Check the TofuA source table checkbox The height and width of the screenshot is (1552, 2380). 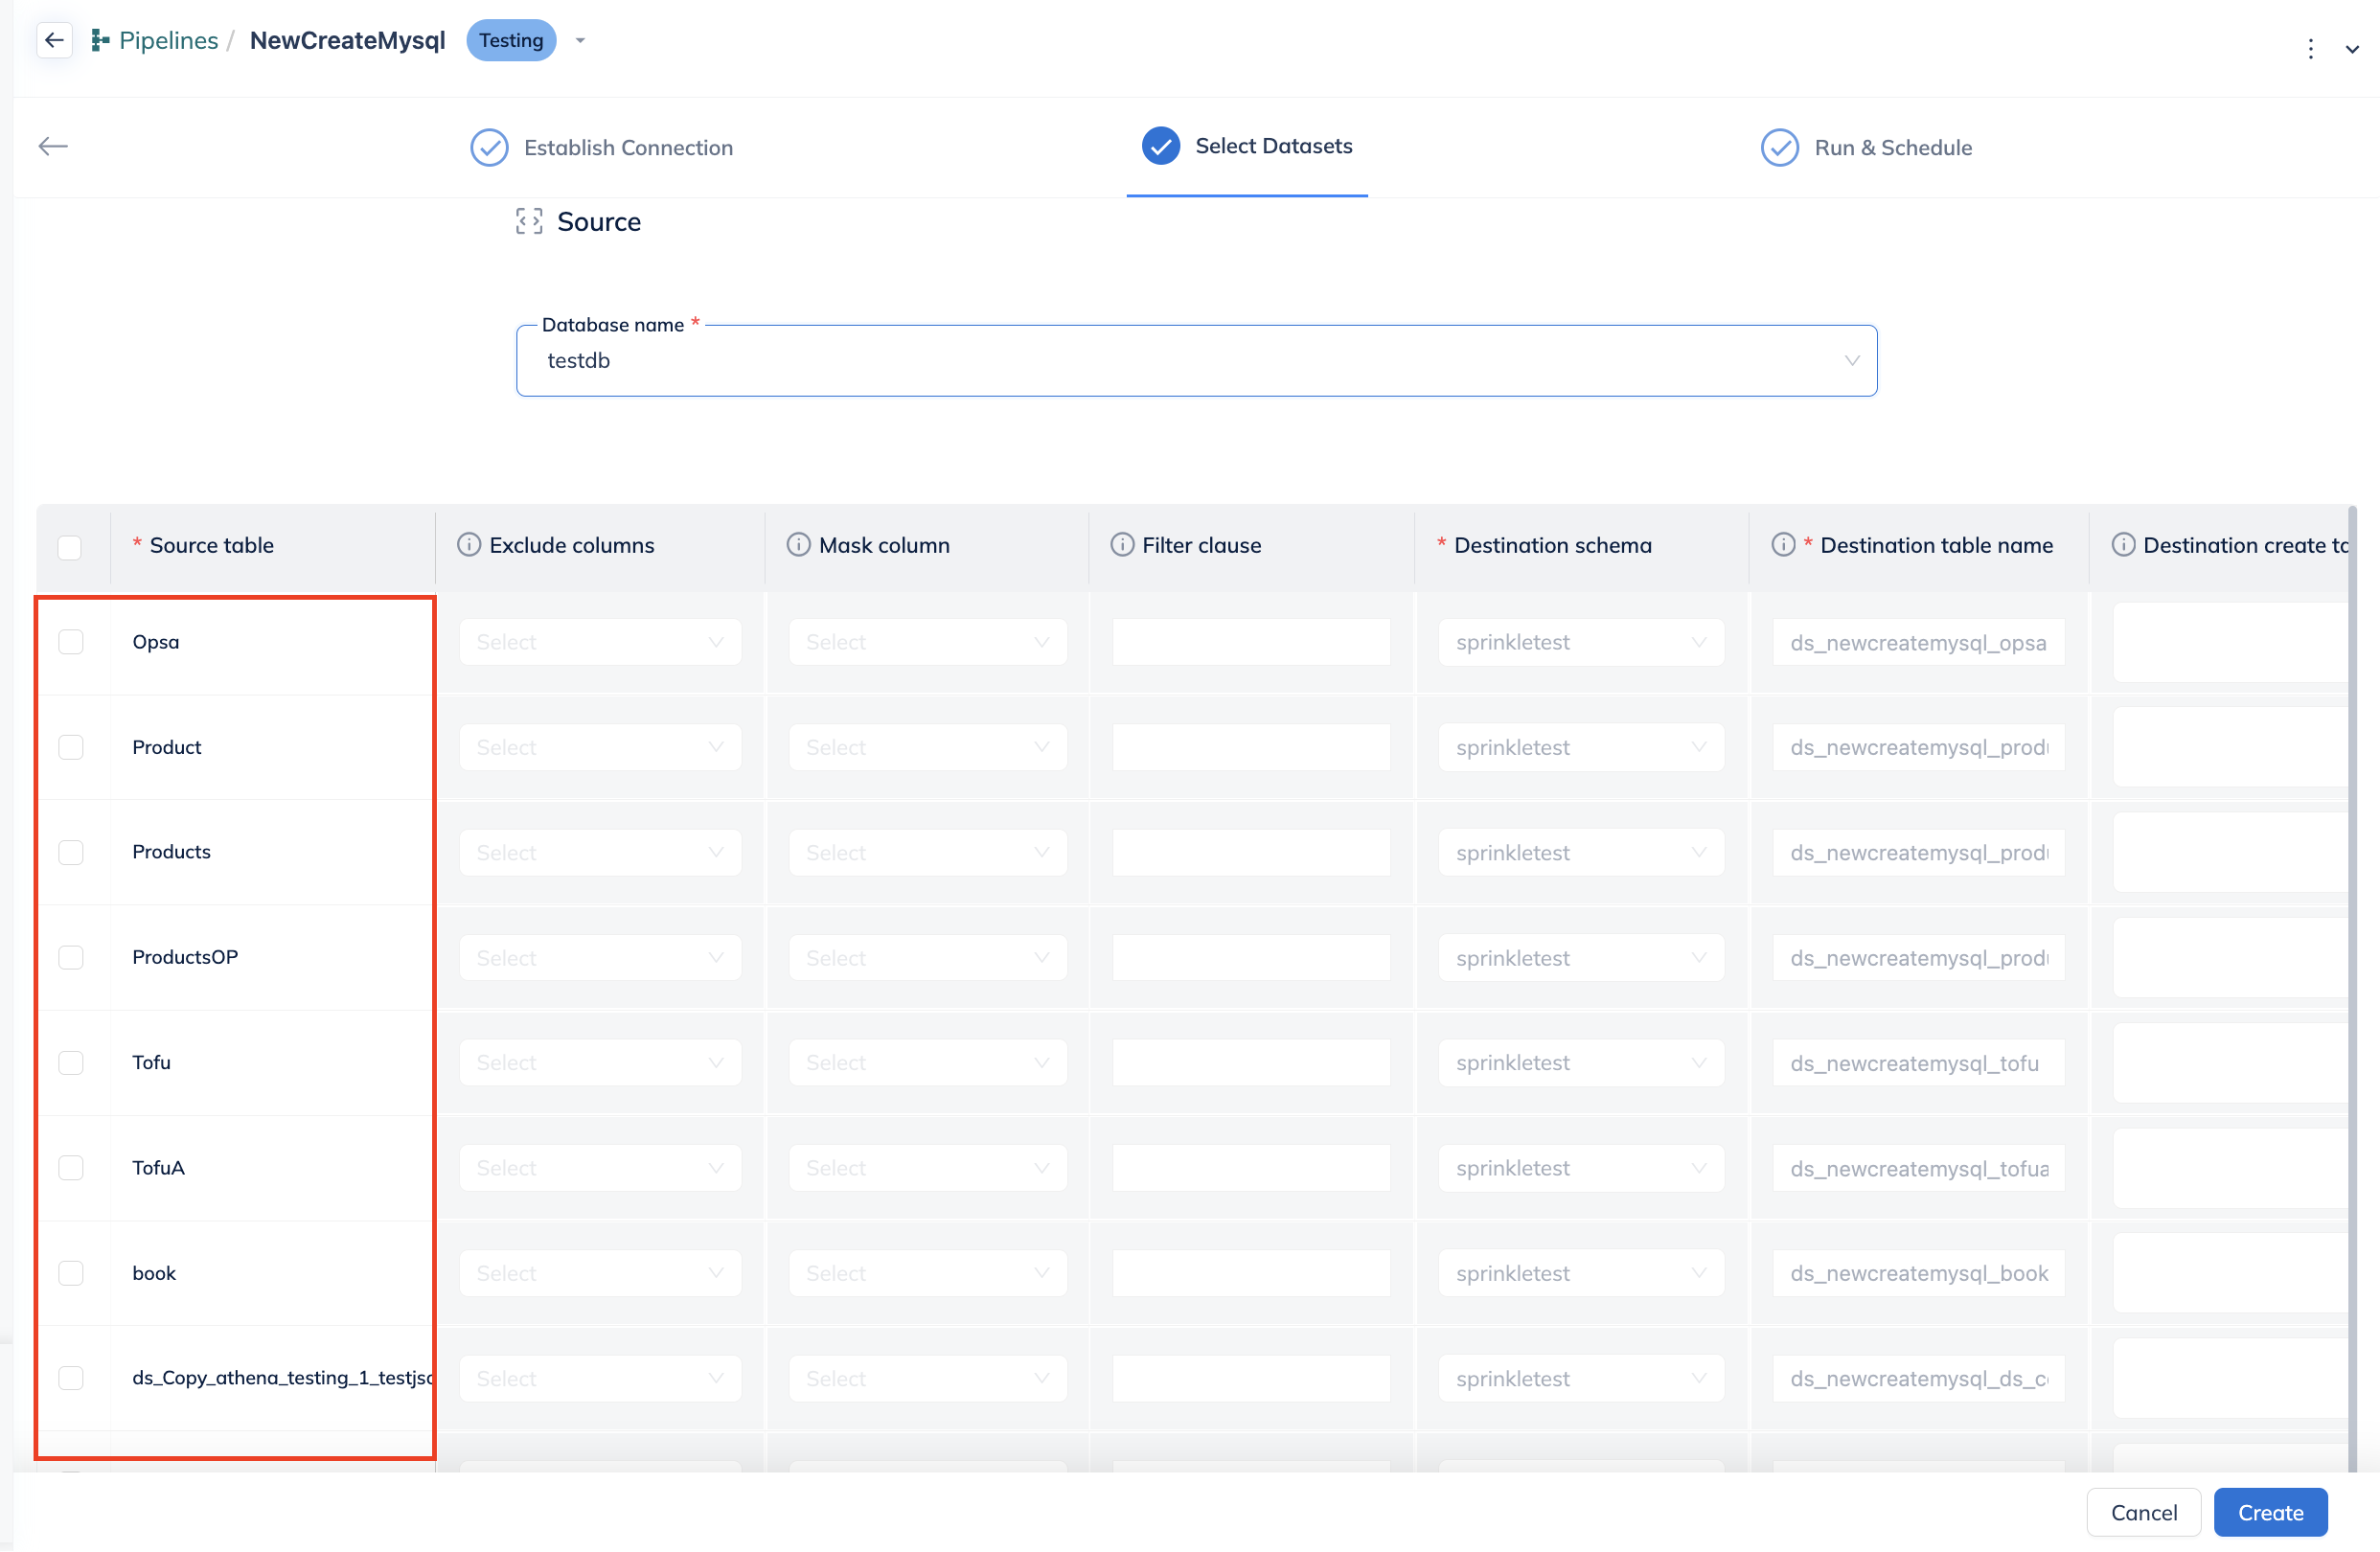point(71,1168)
